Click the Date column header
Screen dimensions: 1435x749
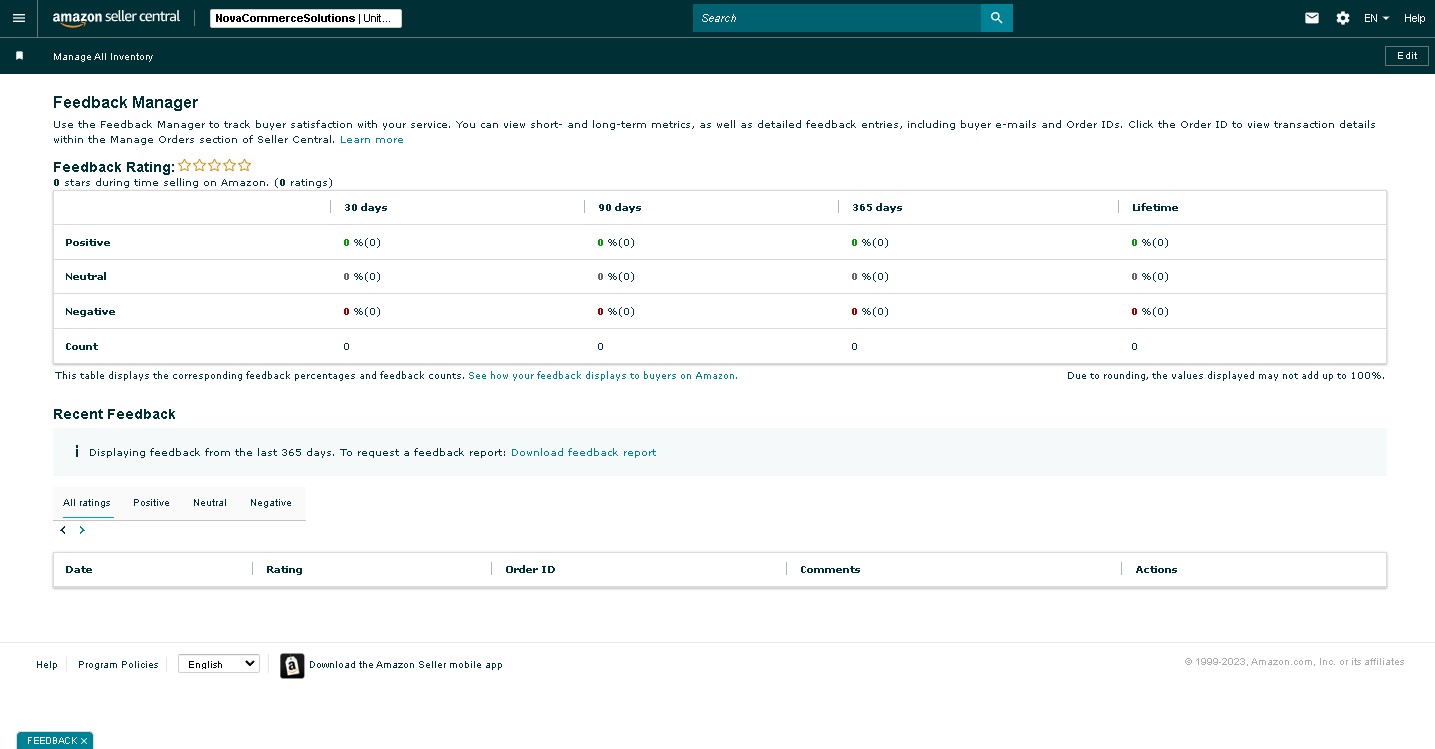pos(79,570)
